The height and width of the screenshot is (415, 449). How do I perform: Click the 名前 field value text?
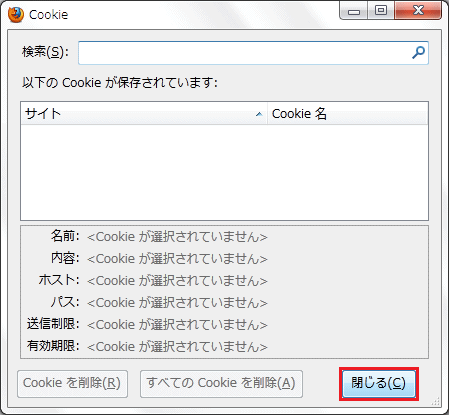(x=177, y=237)
